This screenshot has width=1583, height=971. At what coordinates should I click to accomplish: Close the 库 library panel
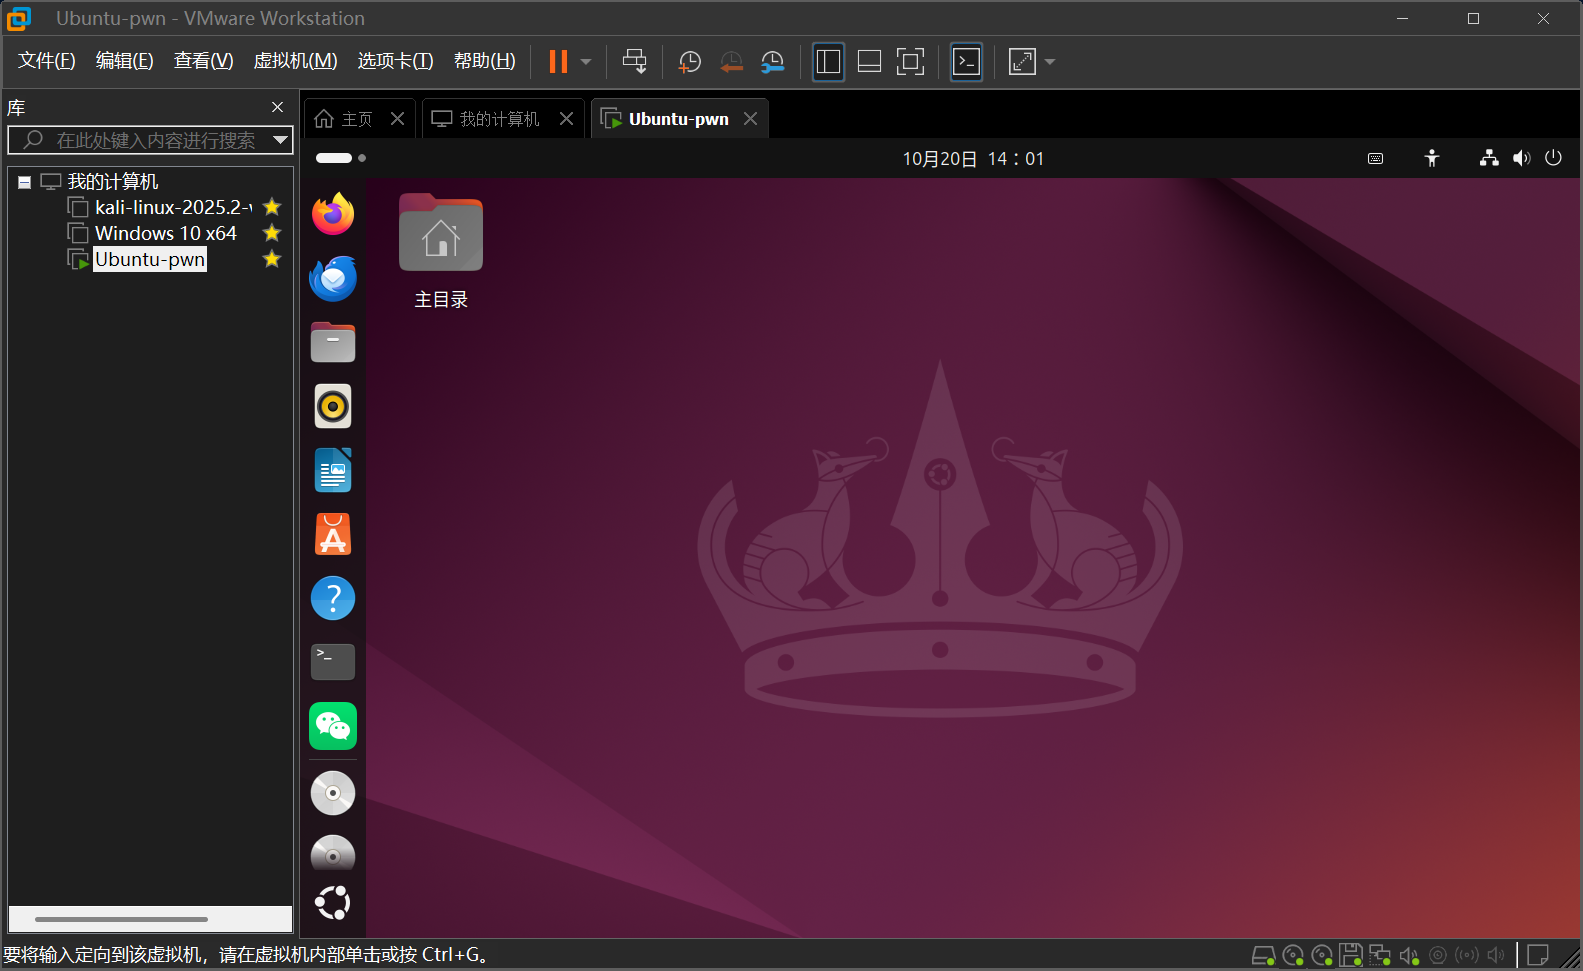pyautogui.click(x=277, y=107)
